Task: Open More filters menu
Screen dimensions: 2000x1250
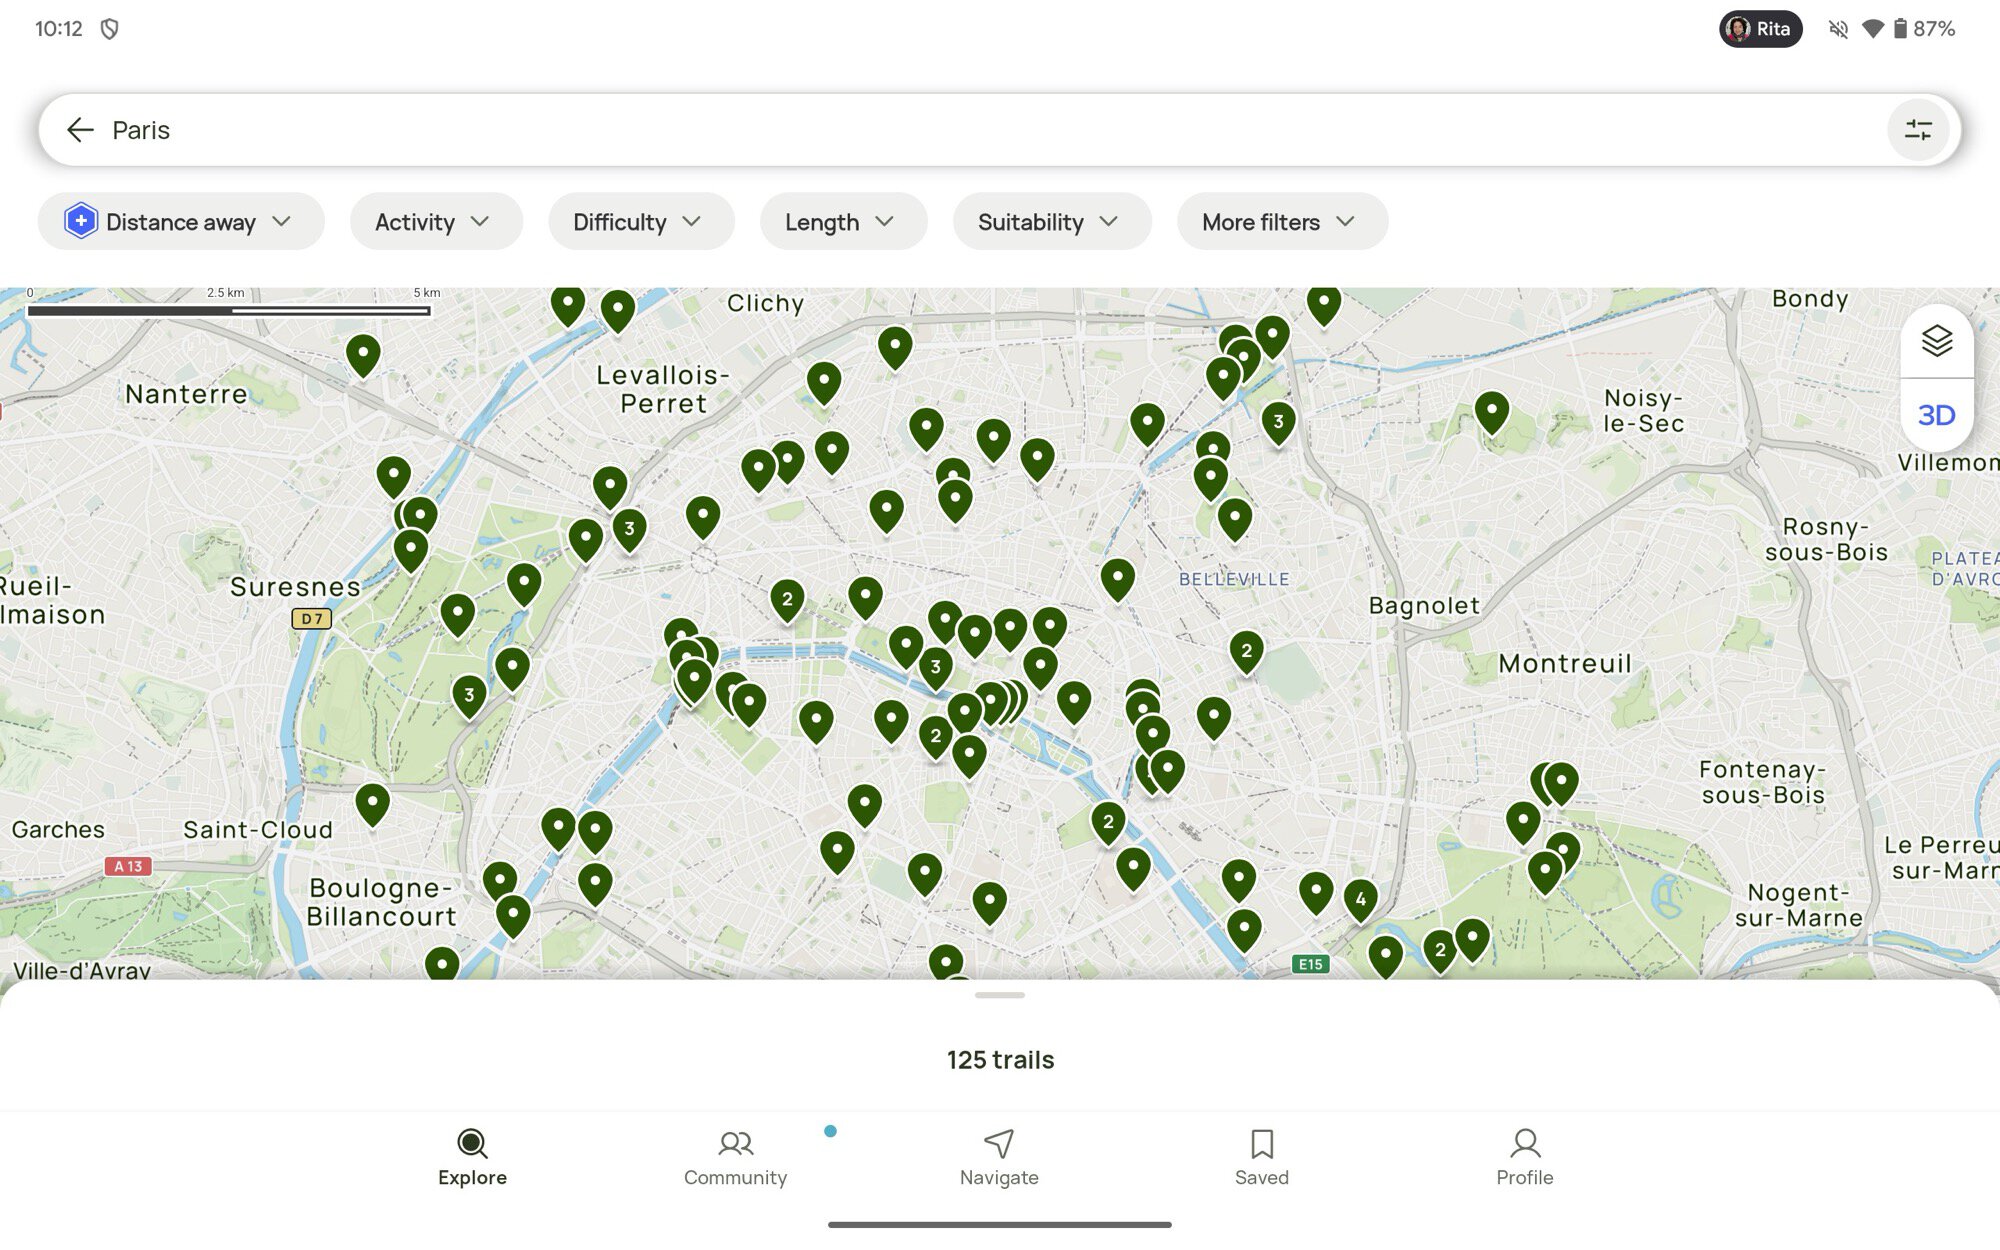Action: coord(1281,222)
